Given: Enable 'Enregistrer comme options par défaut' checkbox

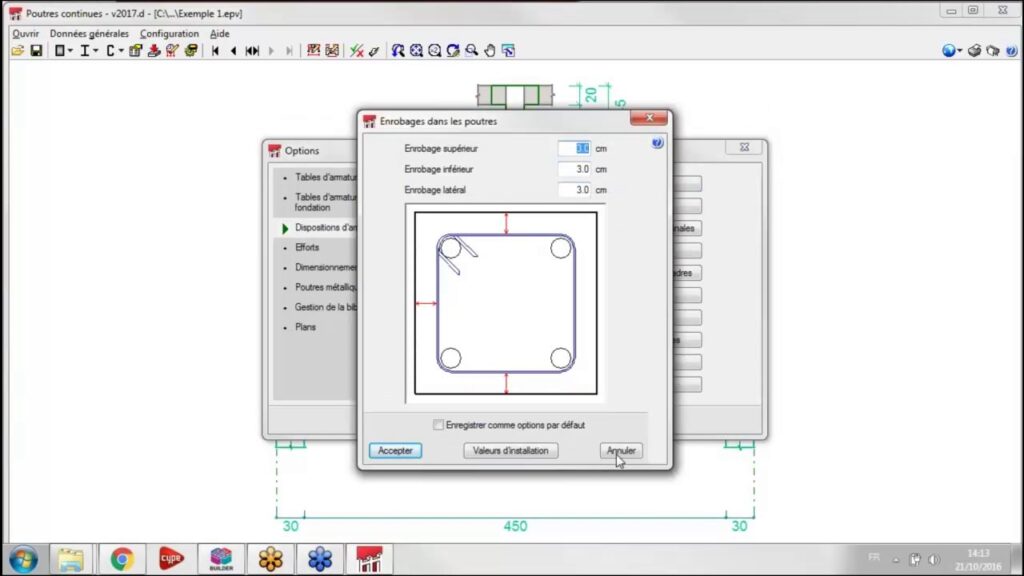Looking at the screenshot, I should [x=438, y=425].
